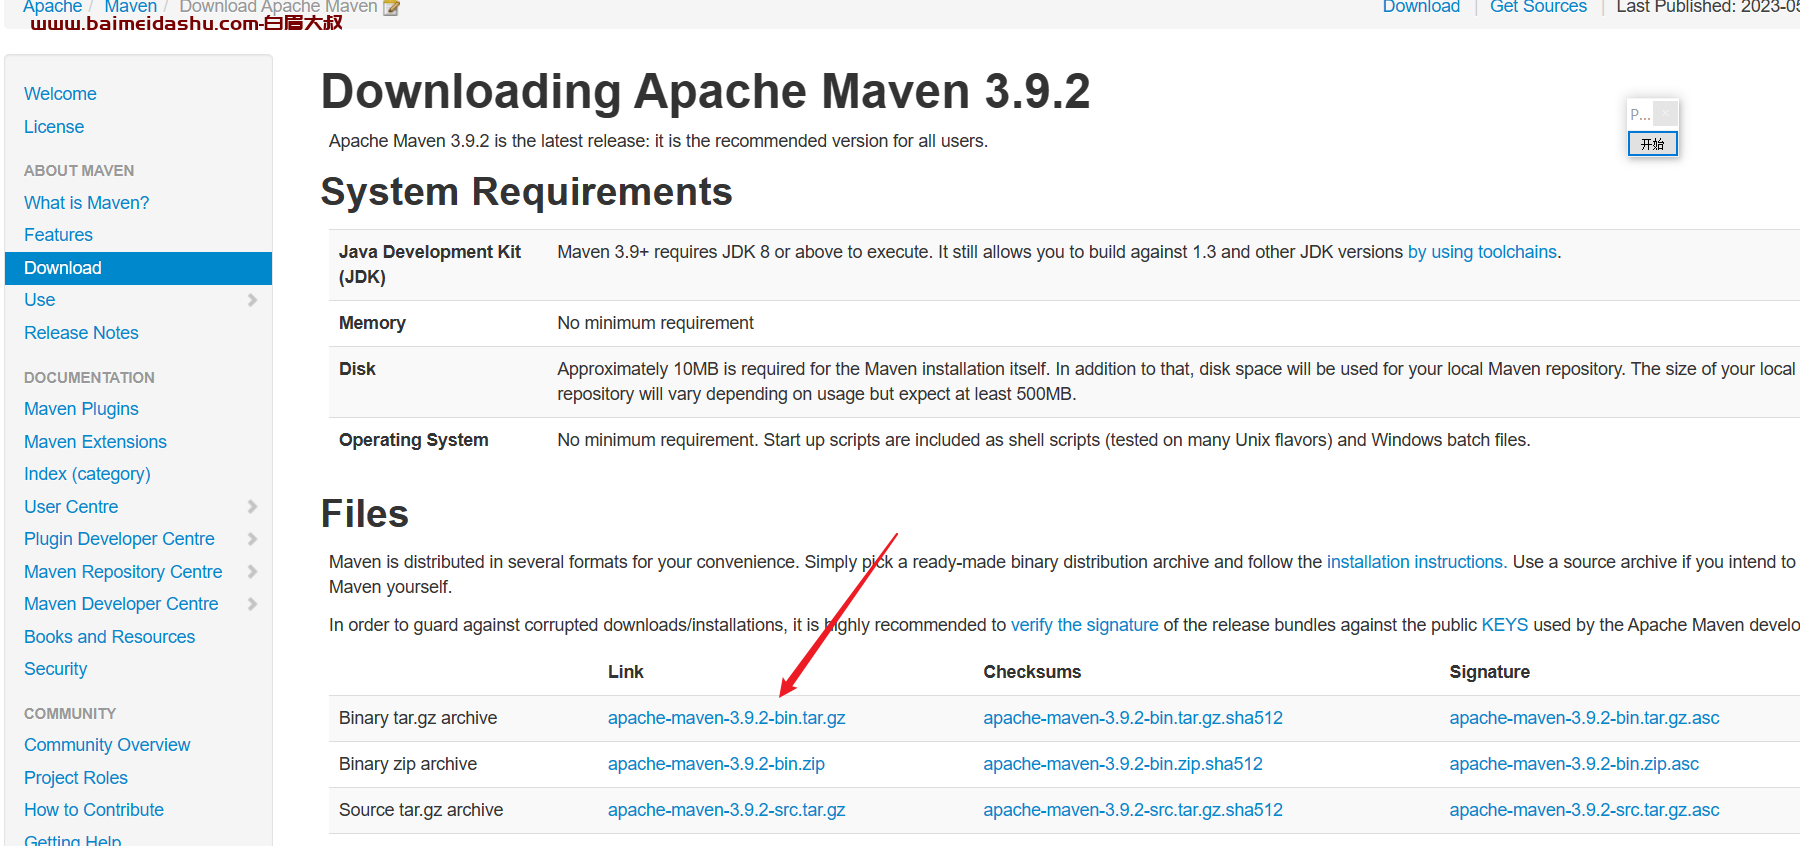1800x846 pixels.
Task: Download apache-maven-3.9.2-bin.tar.gz
Action: (727, 718)
